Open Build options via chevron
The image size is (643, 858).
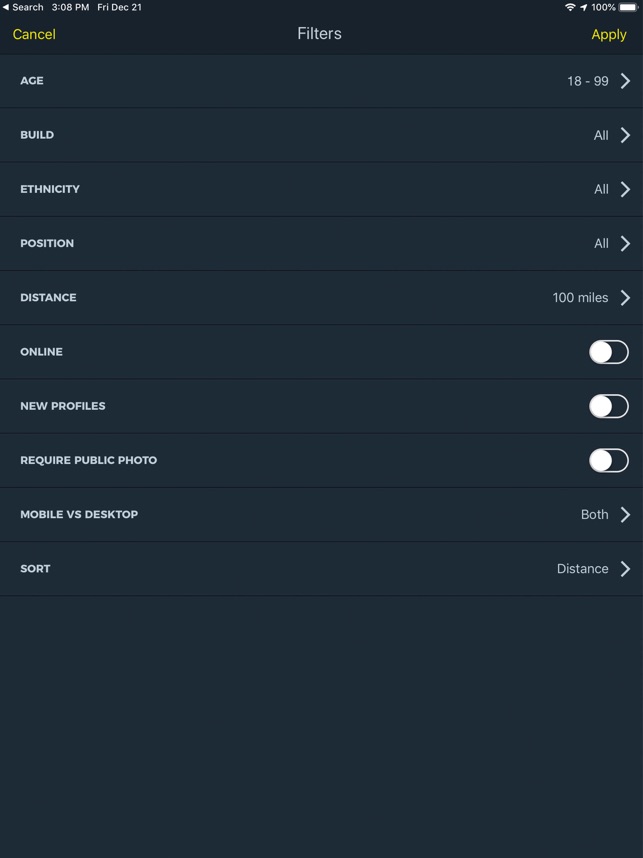(625, 135)
